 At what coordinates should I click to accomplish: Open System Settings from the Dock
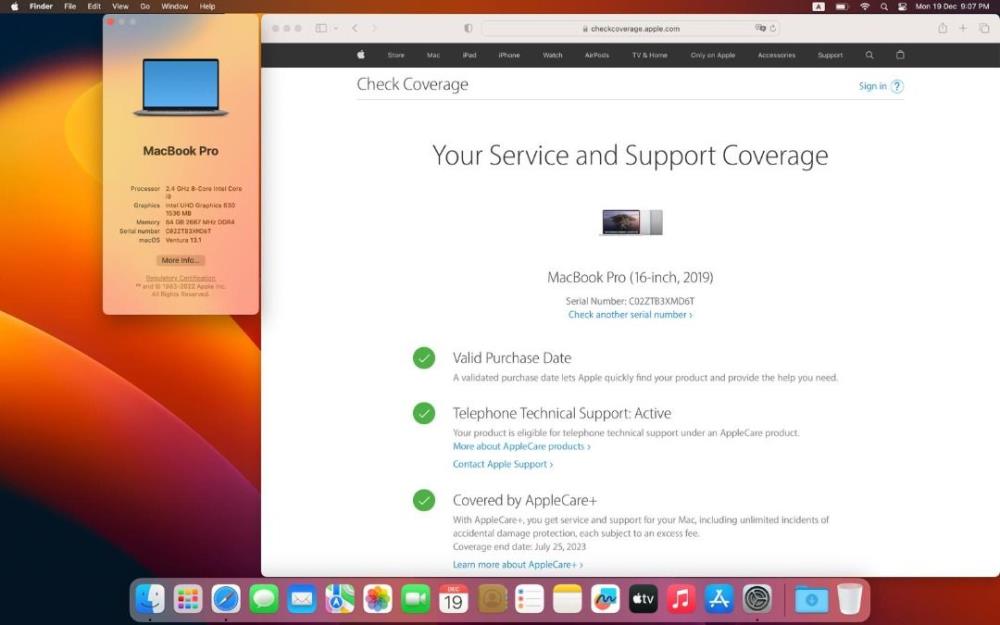[x=757, y=599]
